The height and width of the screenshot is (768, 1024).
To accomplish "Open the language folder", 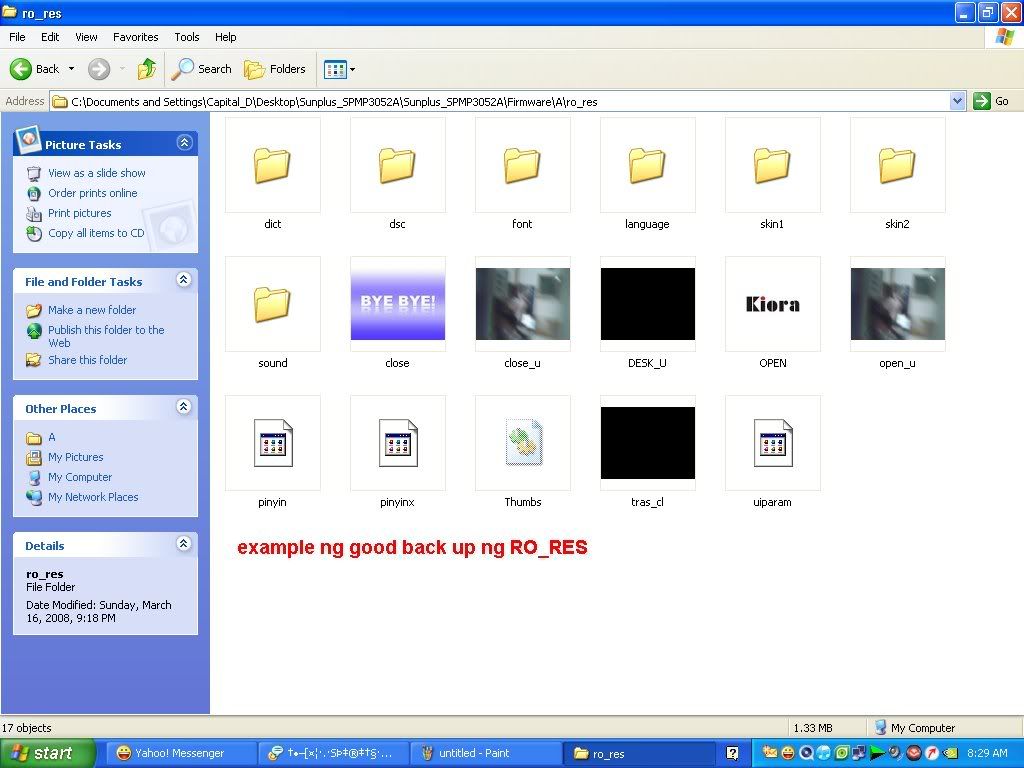I will pyautogui.click(x=648, y=165).
